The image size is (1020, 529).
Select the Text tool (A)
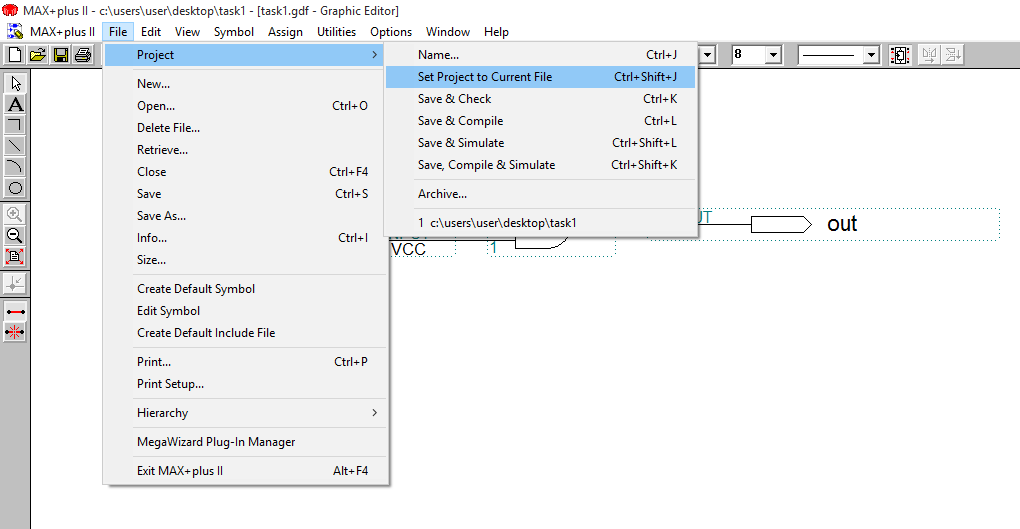(x=15, y=104)
